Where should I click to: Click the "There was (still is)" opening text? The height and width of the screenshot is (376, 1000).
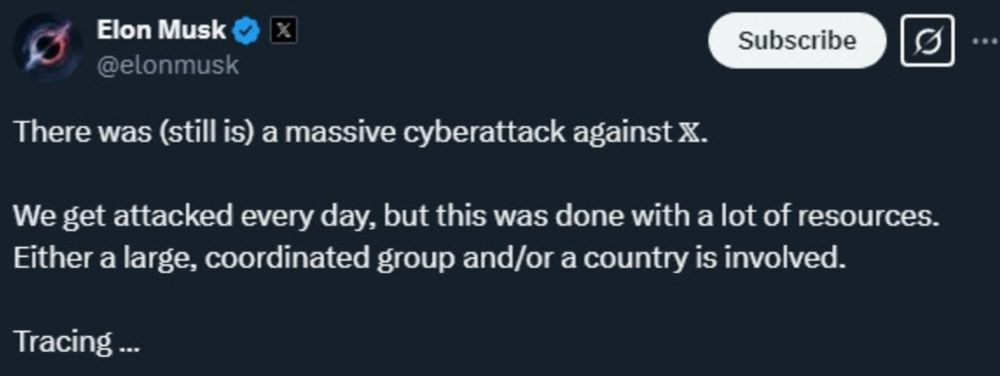click(133, 132)
